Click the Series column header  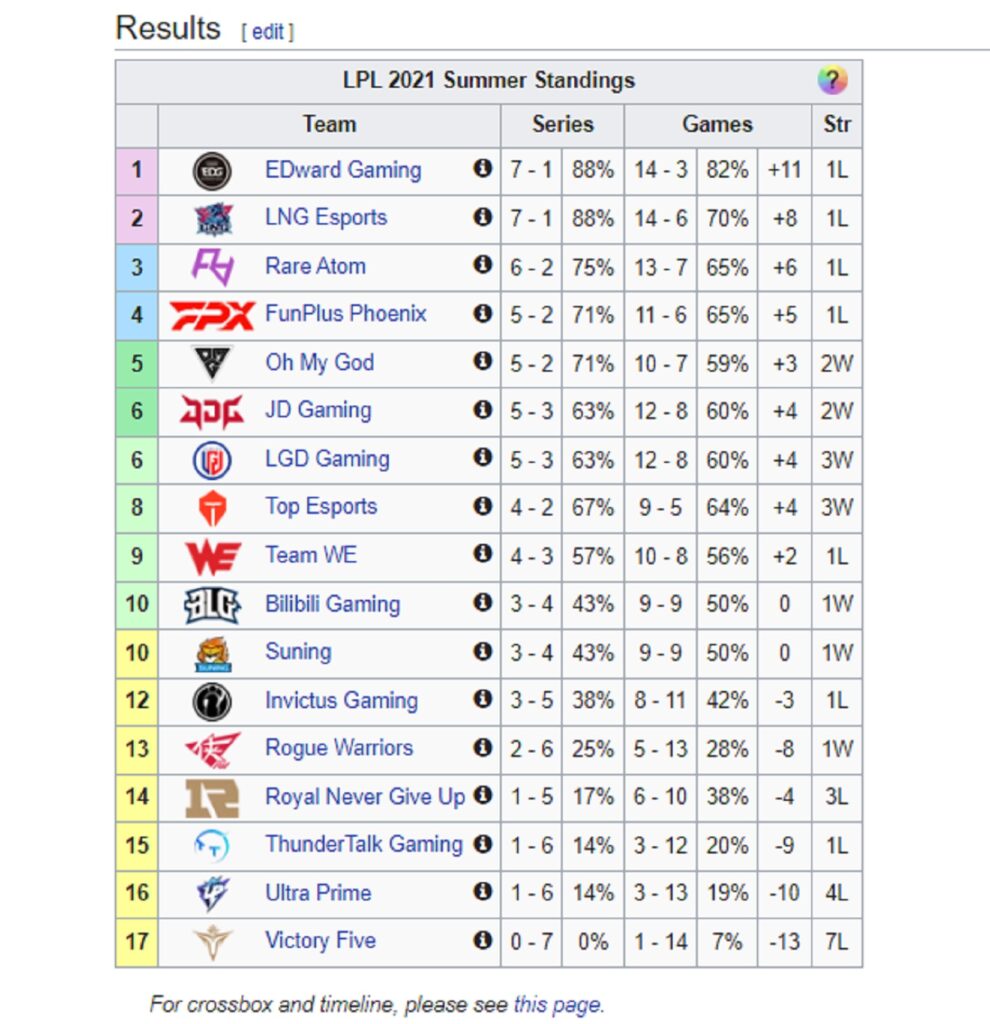563,124
